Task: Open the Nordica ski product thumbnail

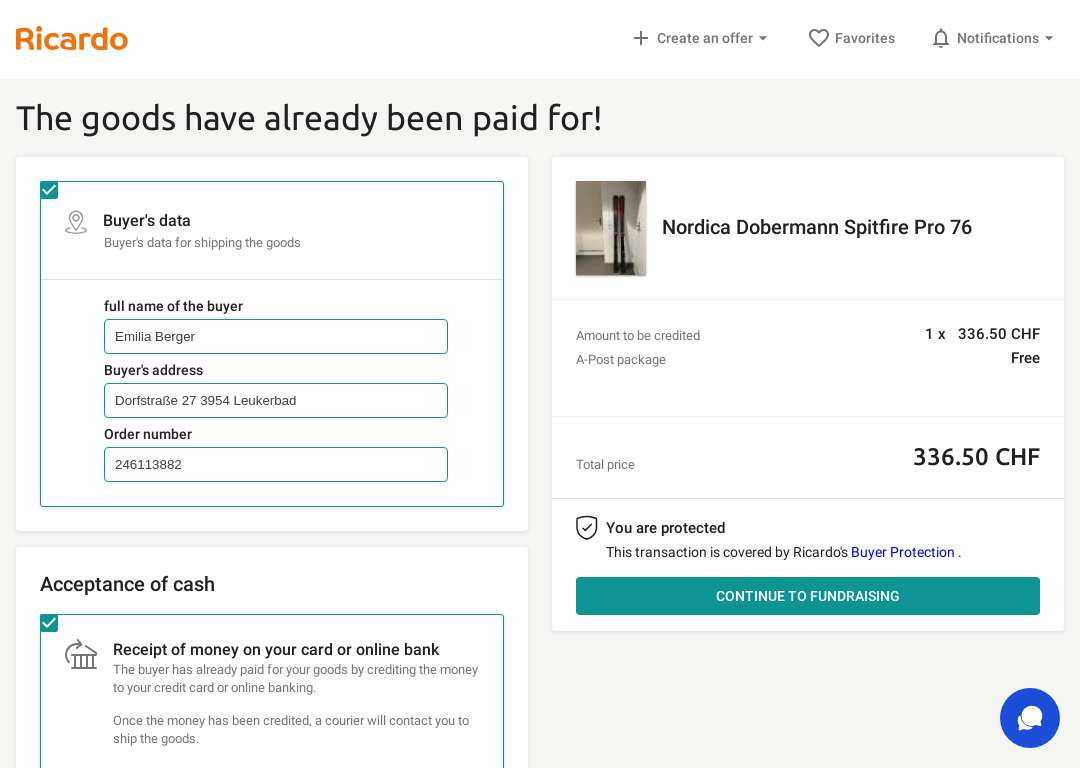Action: pyautogui.click(x=611, y=228)
